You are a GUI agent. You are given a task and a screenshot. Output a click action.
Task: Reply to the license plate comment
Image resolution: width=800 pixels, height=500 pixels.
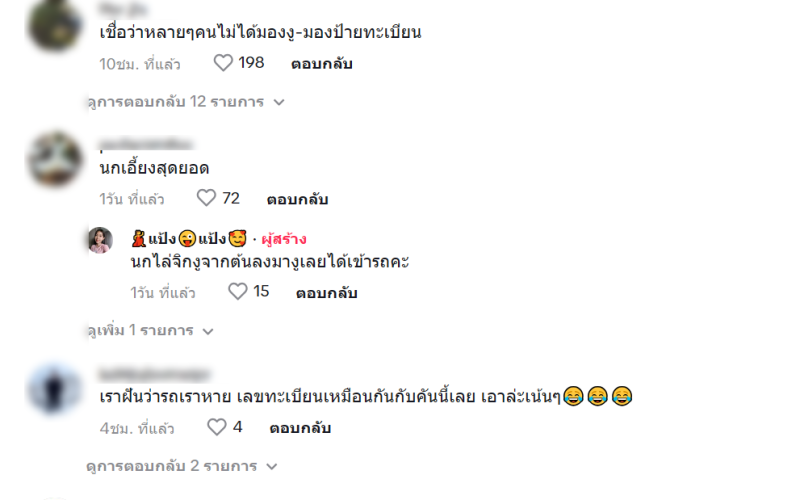pos(321,64)
